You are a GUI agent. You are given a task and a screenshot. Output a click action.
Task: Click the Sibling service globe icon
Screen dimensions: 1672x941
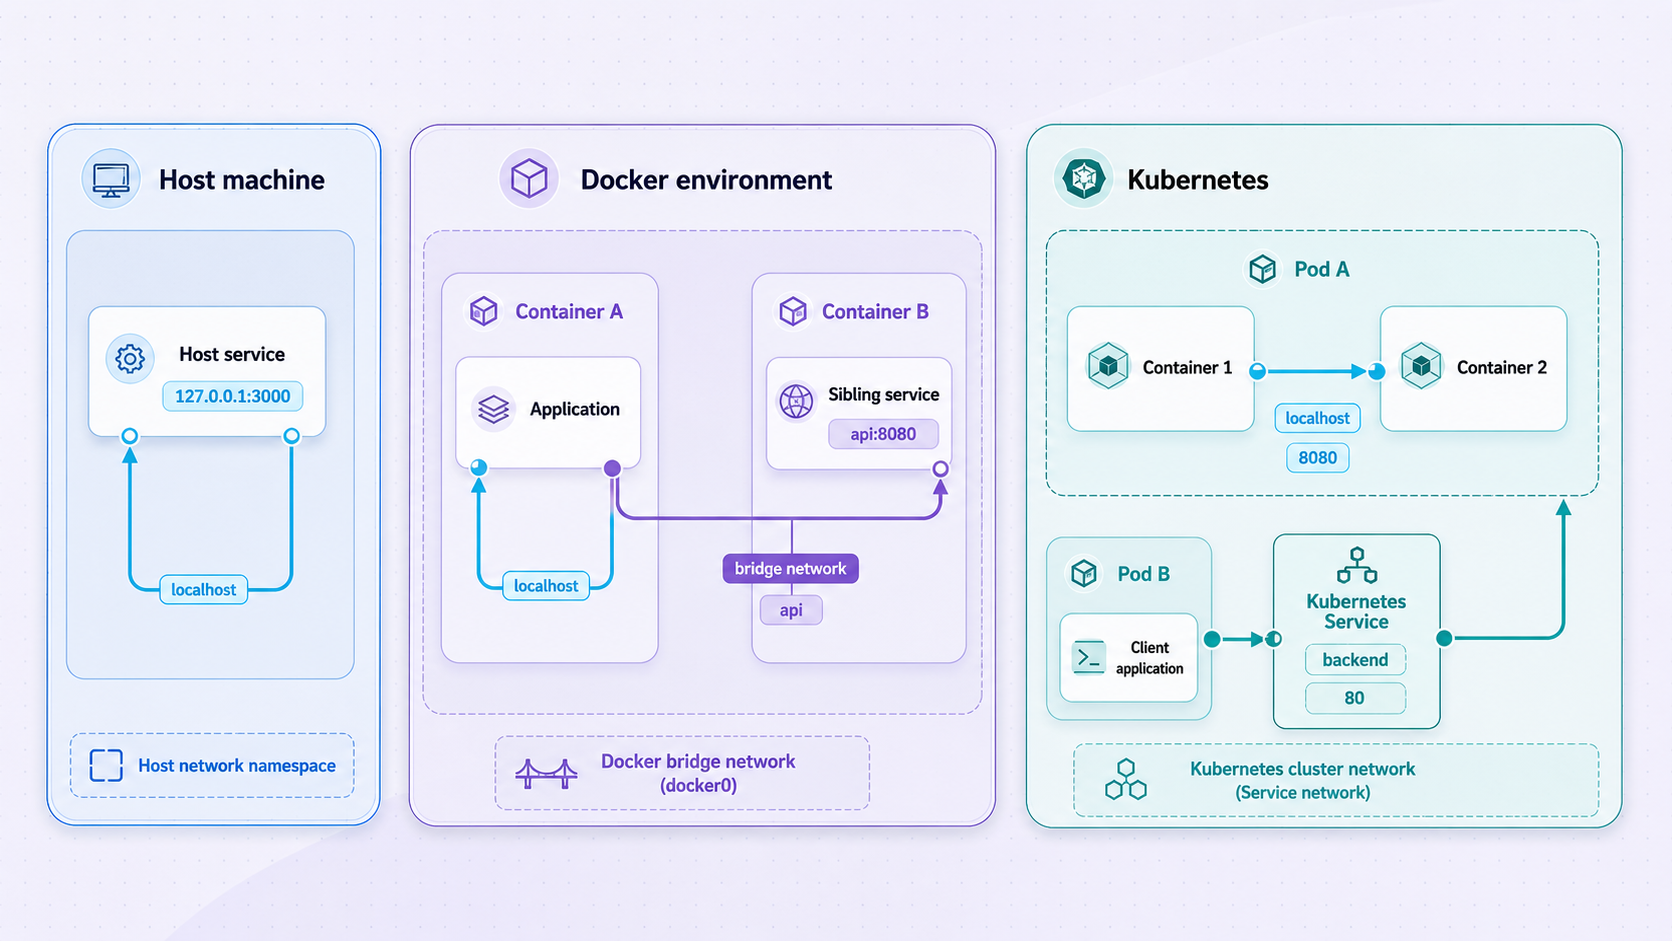click(797, 401)
